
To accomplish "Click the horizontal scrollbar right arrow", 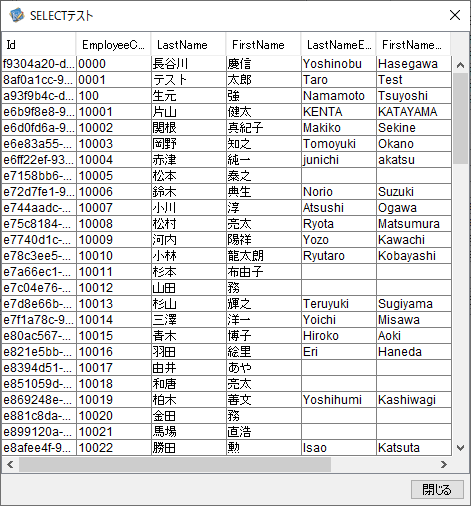I will tap(444, 464).
